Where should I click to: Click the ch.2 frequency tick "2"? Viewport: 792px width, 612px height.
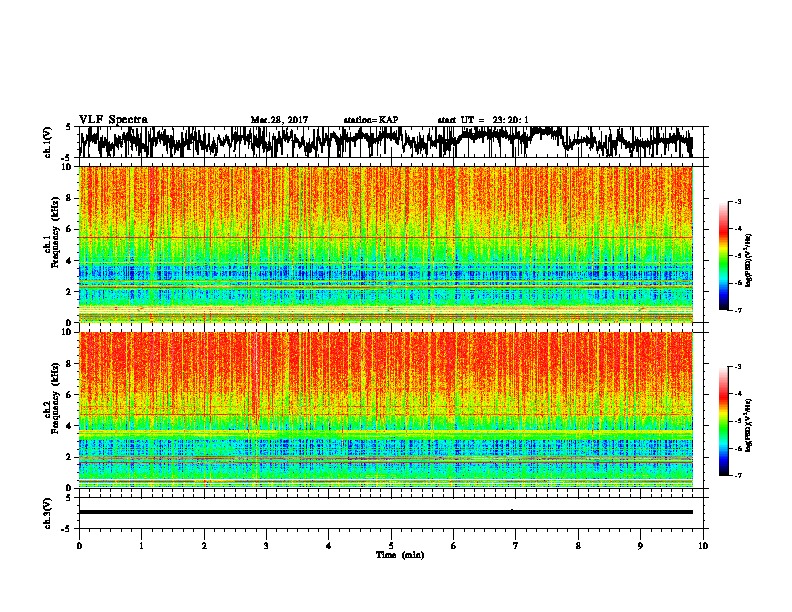click(70, 457)
